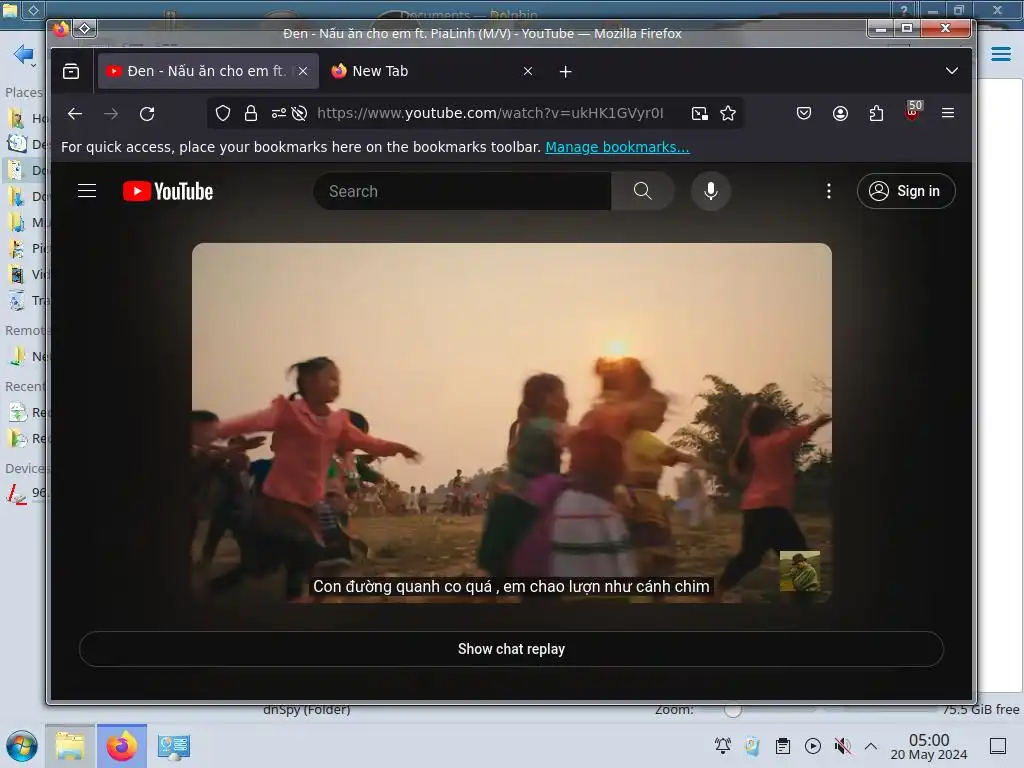Go forward one page in Firefox
The height and width of the screenshot is (768, 1024).
pyautogui.click(x=111, y=114)
